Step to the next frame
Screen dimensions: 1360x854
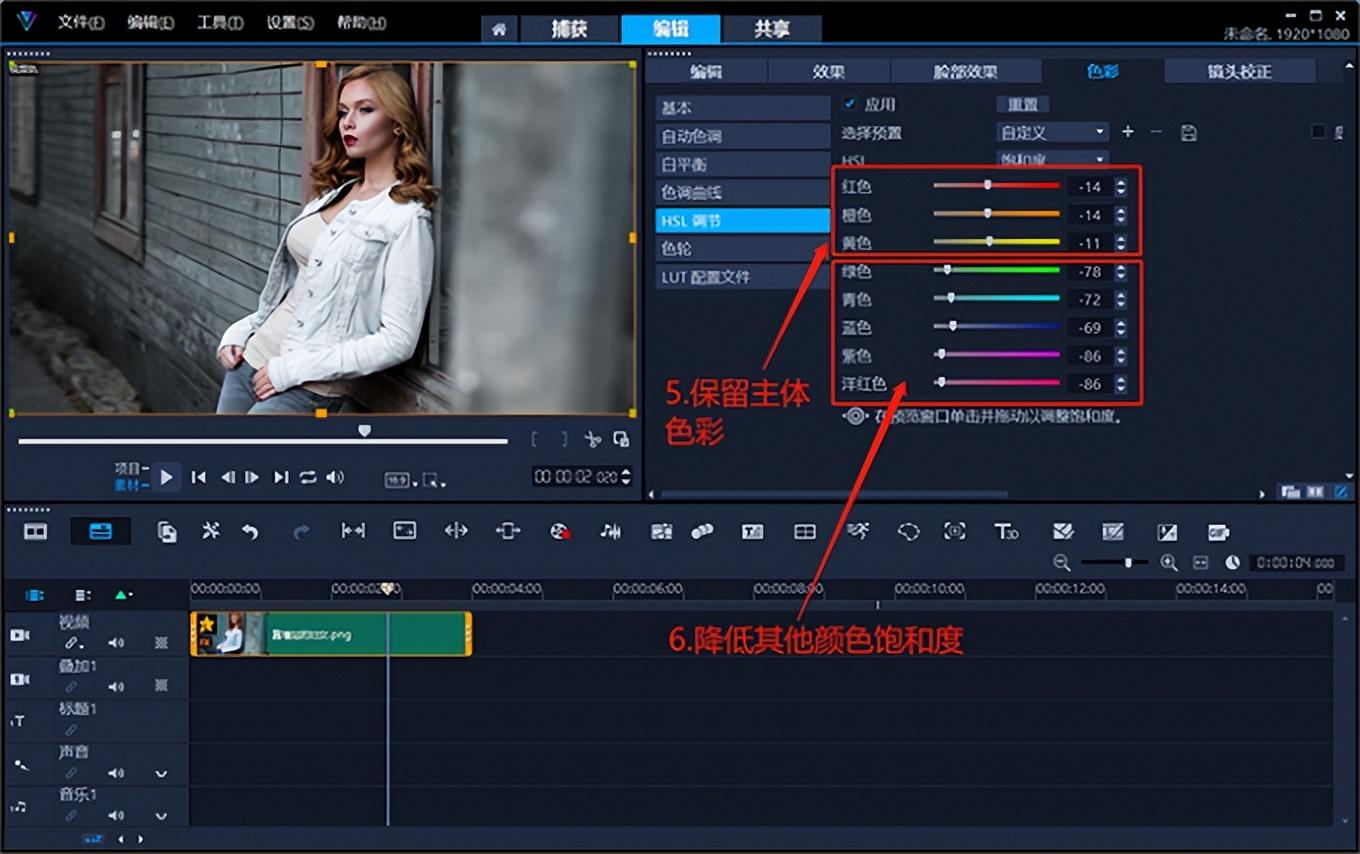tap(253, 478)
